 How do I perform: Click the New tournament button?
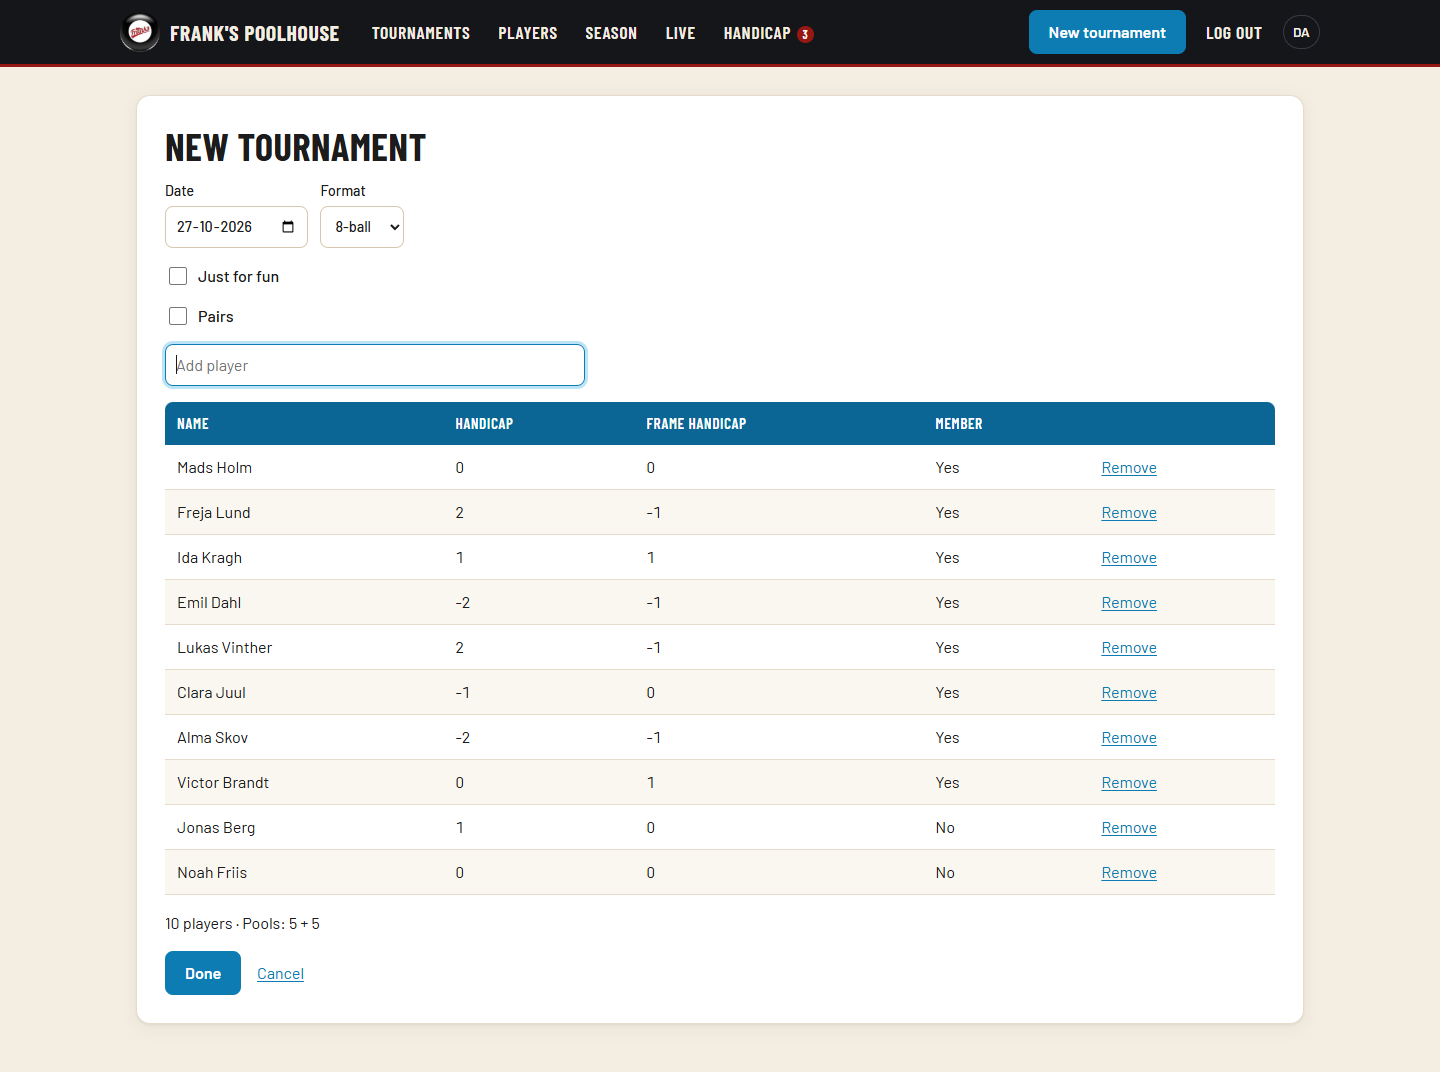(x=1107, y=32)
